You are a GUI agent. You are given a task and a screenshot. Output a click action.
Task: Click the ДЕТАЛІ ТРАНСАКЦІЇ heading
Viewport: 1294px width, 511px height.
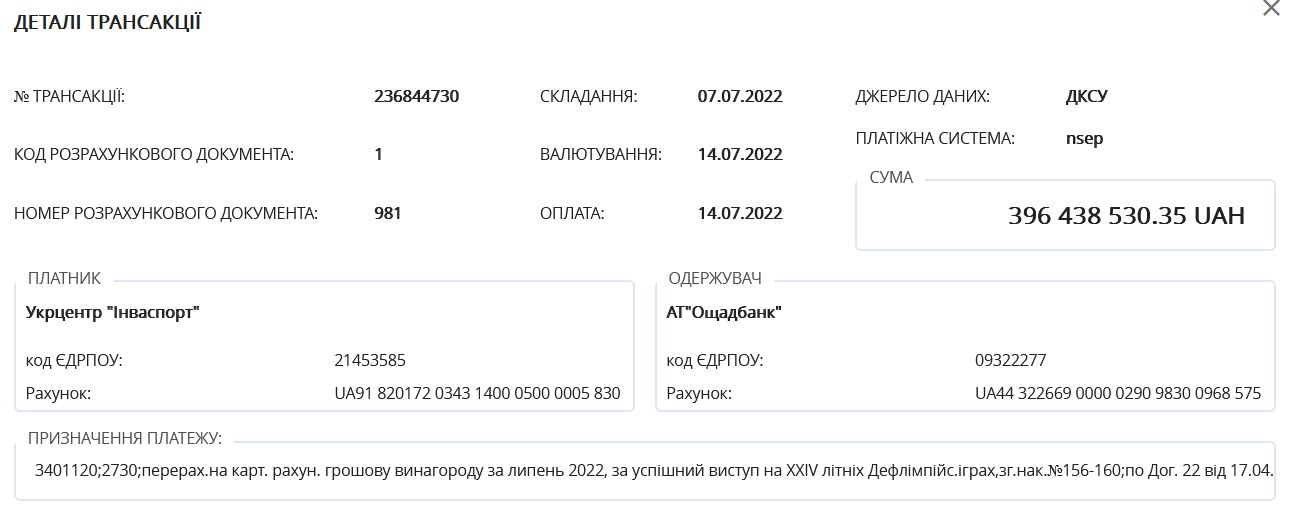pos(108,23)
